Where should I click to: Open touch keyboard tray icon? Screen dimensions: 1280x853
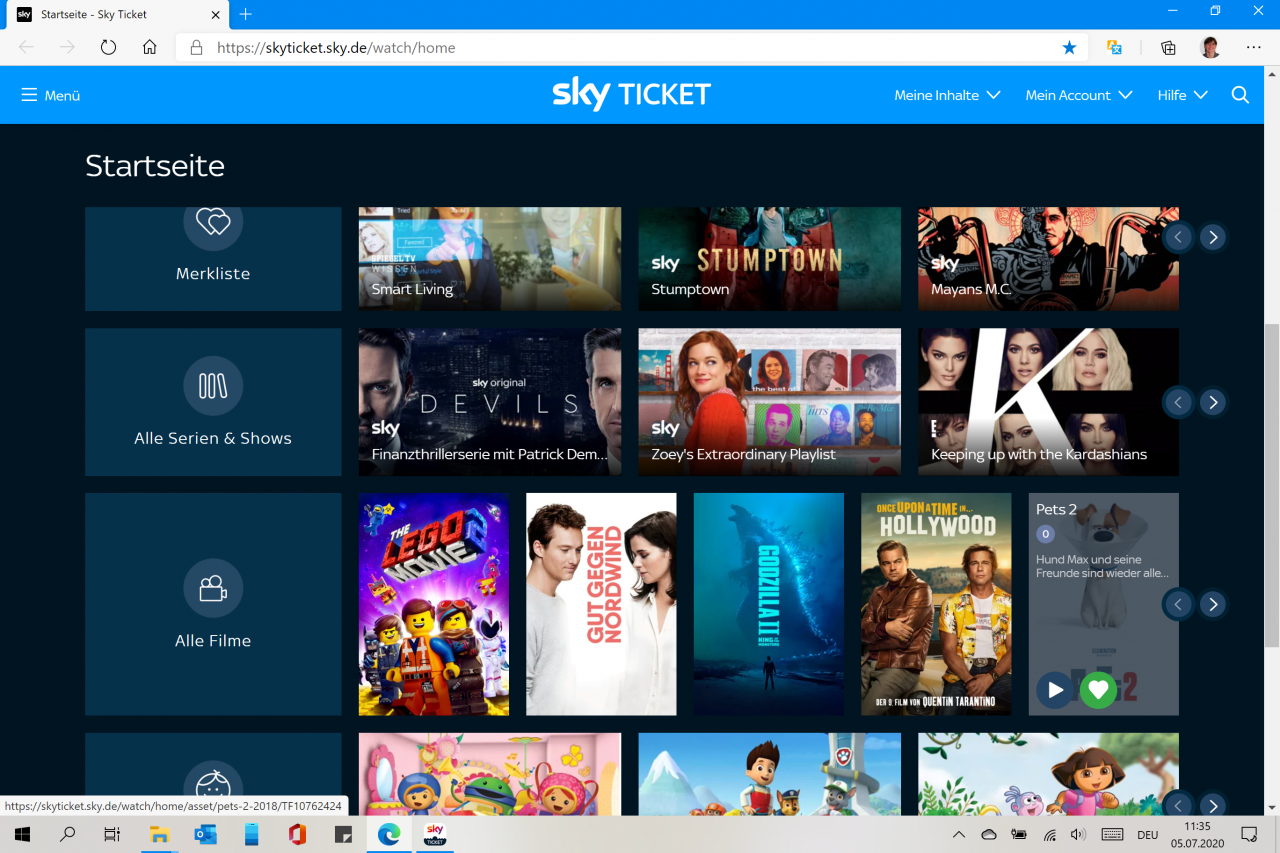[x=1113, y=834]
